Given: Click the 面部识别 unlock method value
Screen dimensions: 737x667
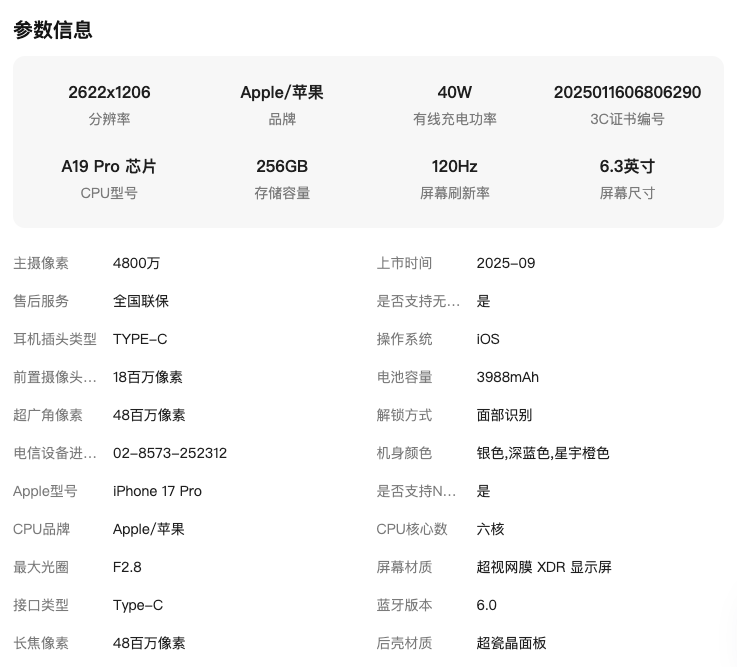Looking at the screenshot, I should [x=504, y=415].
